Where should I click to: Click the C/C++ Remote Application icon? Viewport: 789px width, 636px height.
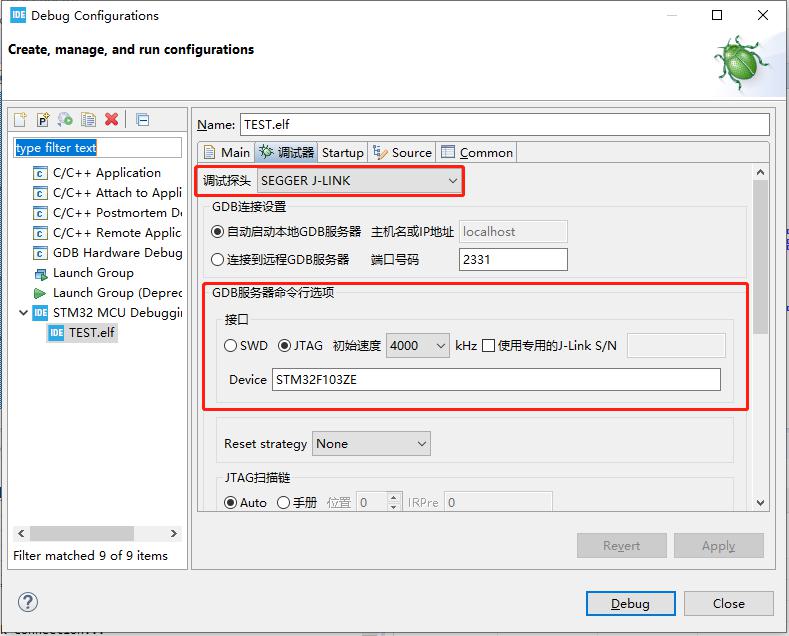40,233
